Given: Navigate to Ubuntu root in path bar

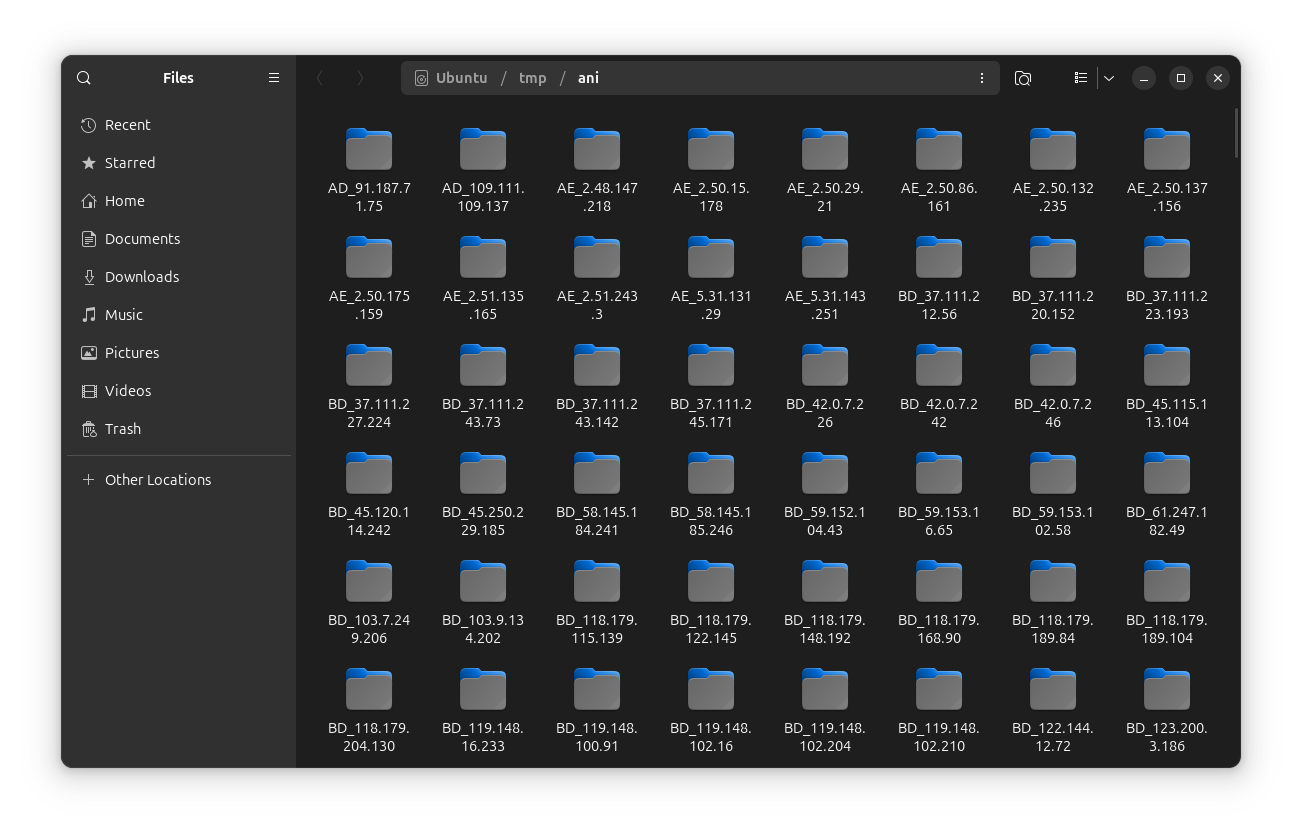Looking at the screenshot, I should [461, 78].
